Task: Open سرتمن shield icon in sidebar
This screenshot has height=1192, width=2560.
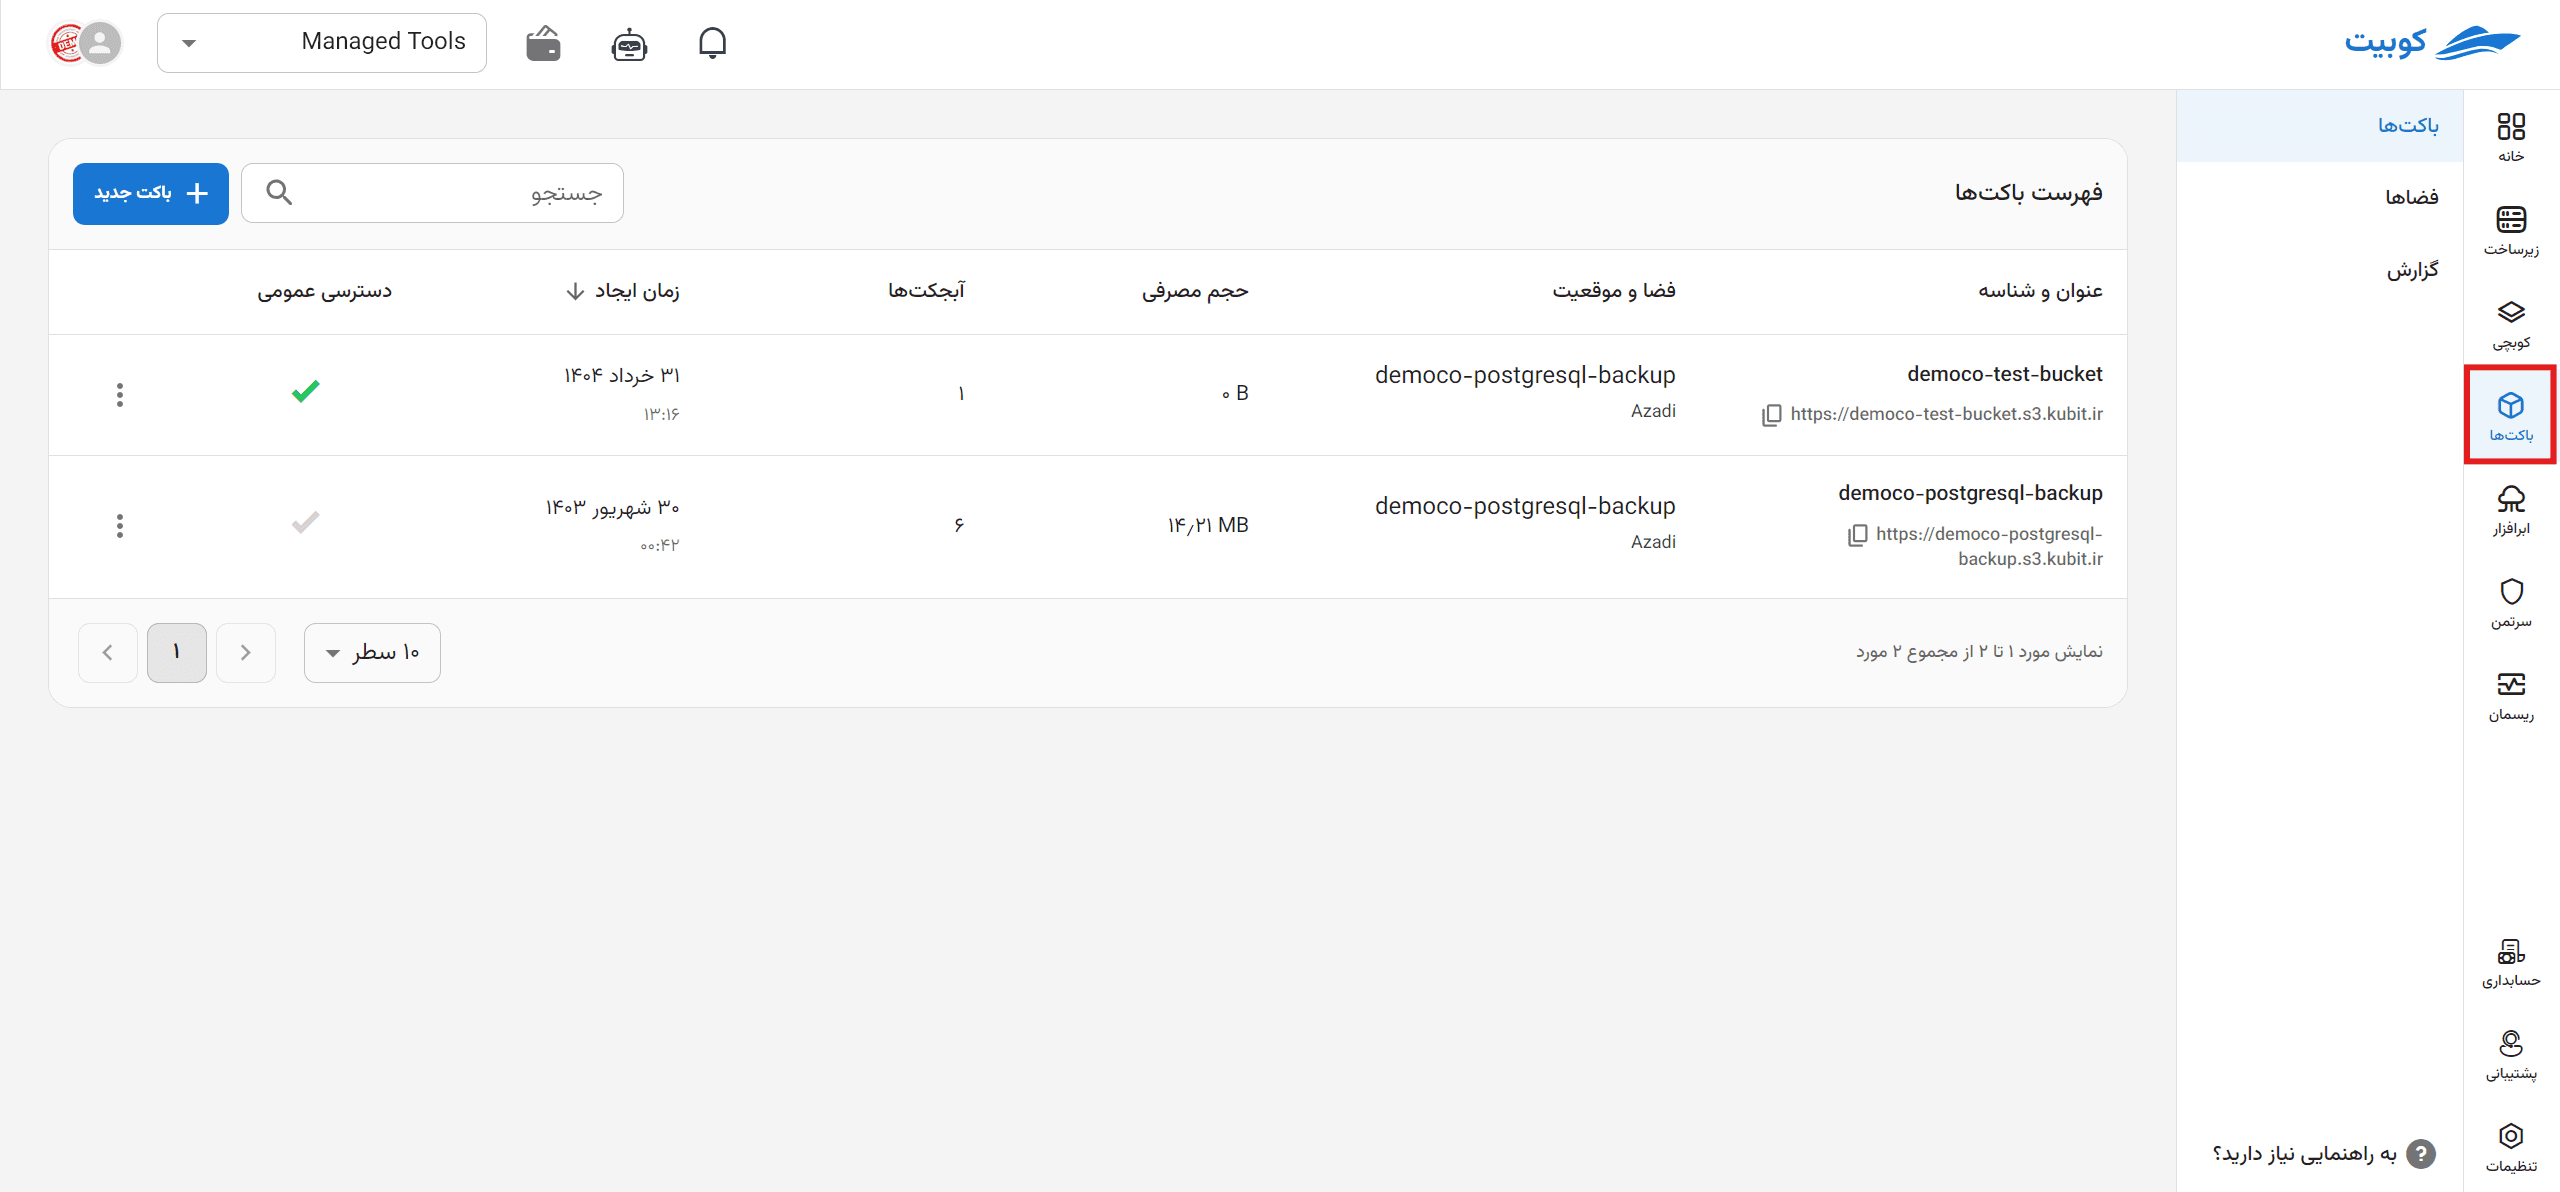Action: click(x=2511, y=603)
